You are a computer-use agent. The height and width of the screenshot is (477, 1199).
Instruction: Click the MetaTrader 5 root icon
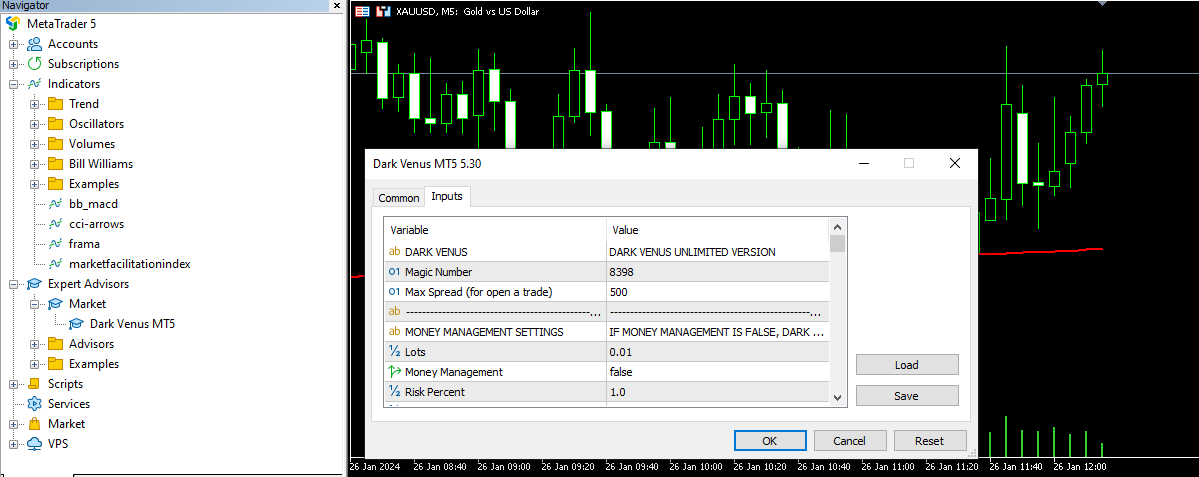[x=13, y=24]
